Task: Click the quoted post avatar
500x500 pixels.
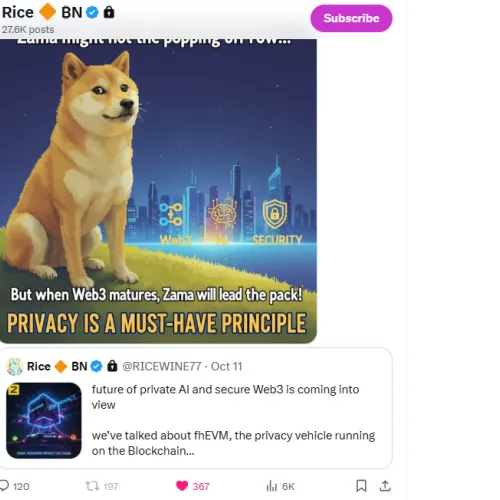Action: pos(14,366)
